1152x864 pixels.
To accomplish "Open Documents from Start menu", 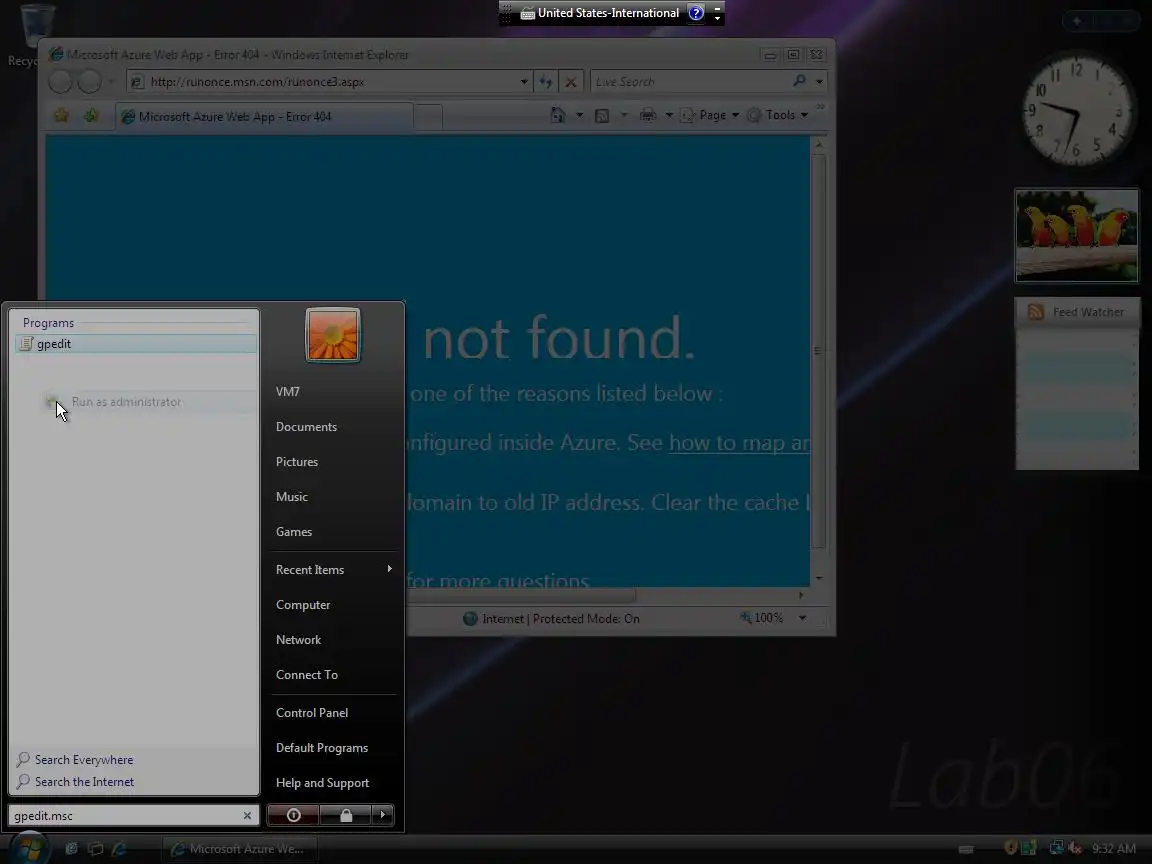I will click(x=306, y=427).
